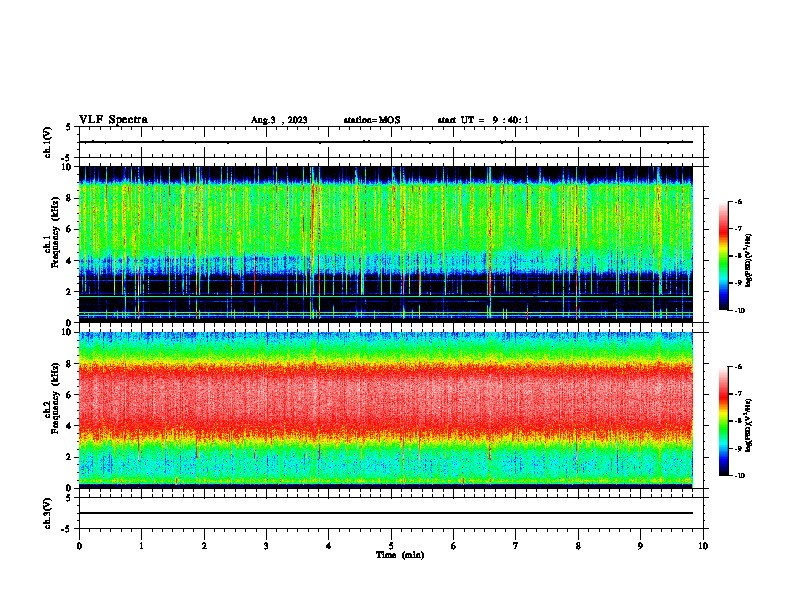Click the "0" tick on Time axis
This screenshot has height=612, width=792.
click(79, 546)
